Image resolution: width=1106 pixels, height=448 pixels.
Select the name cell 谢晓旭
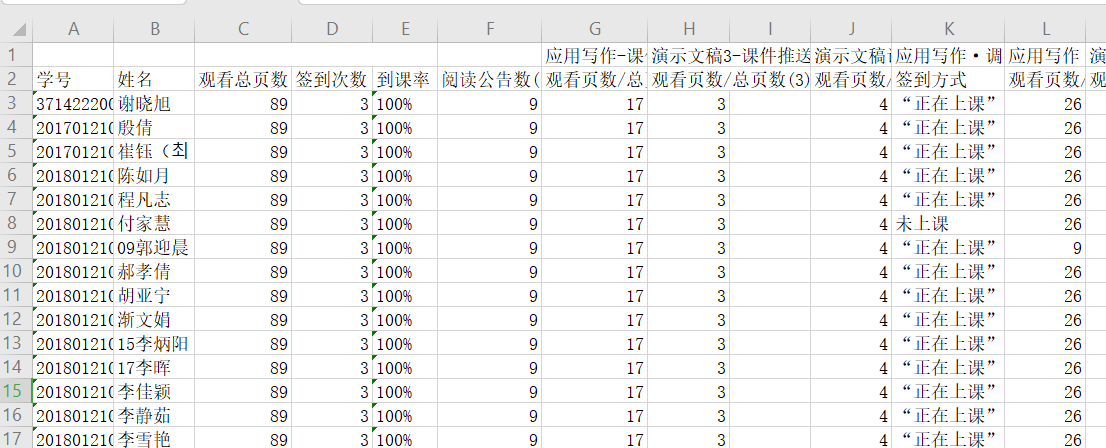[x=154, y=103]
